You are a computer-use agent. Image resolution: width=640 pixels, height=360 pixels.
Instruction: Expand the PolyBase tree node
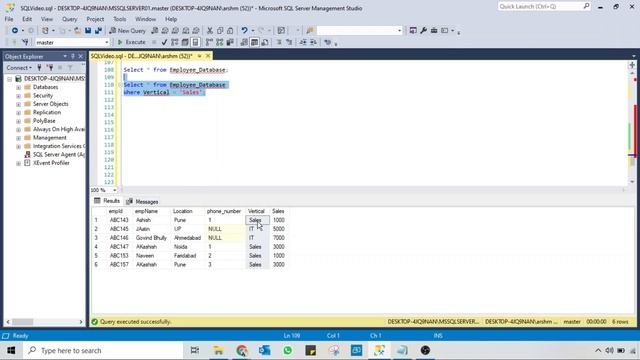point(18,121)
